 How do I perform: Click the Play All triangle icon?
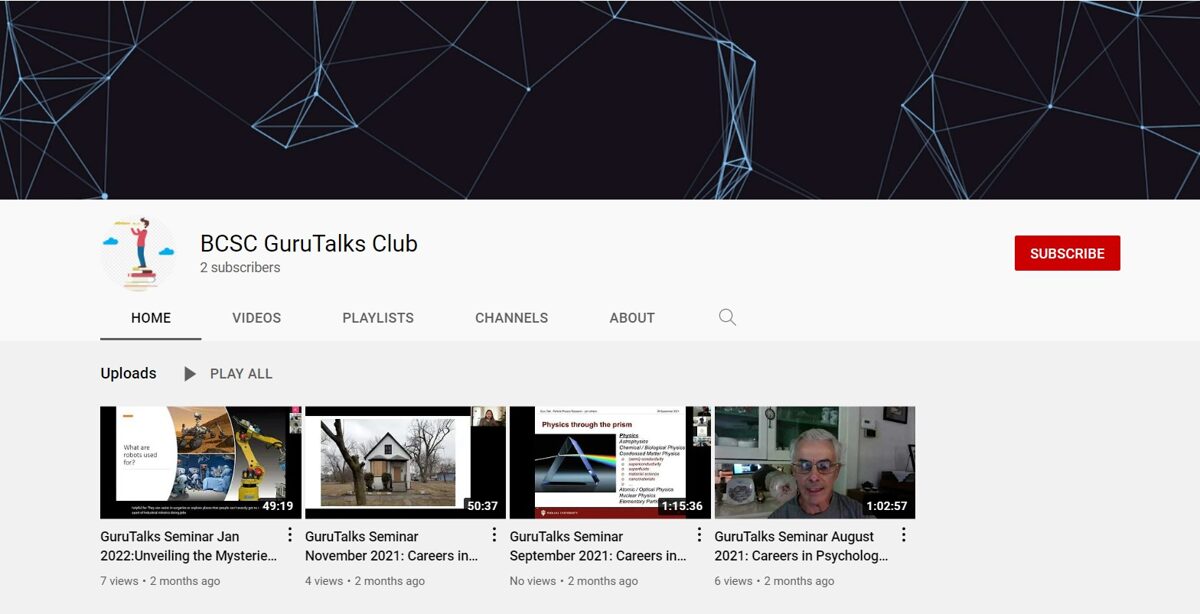tap(190, 374)
